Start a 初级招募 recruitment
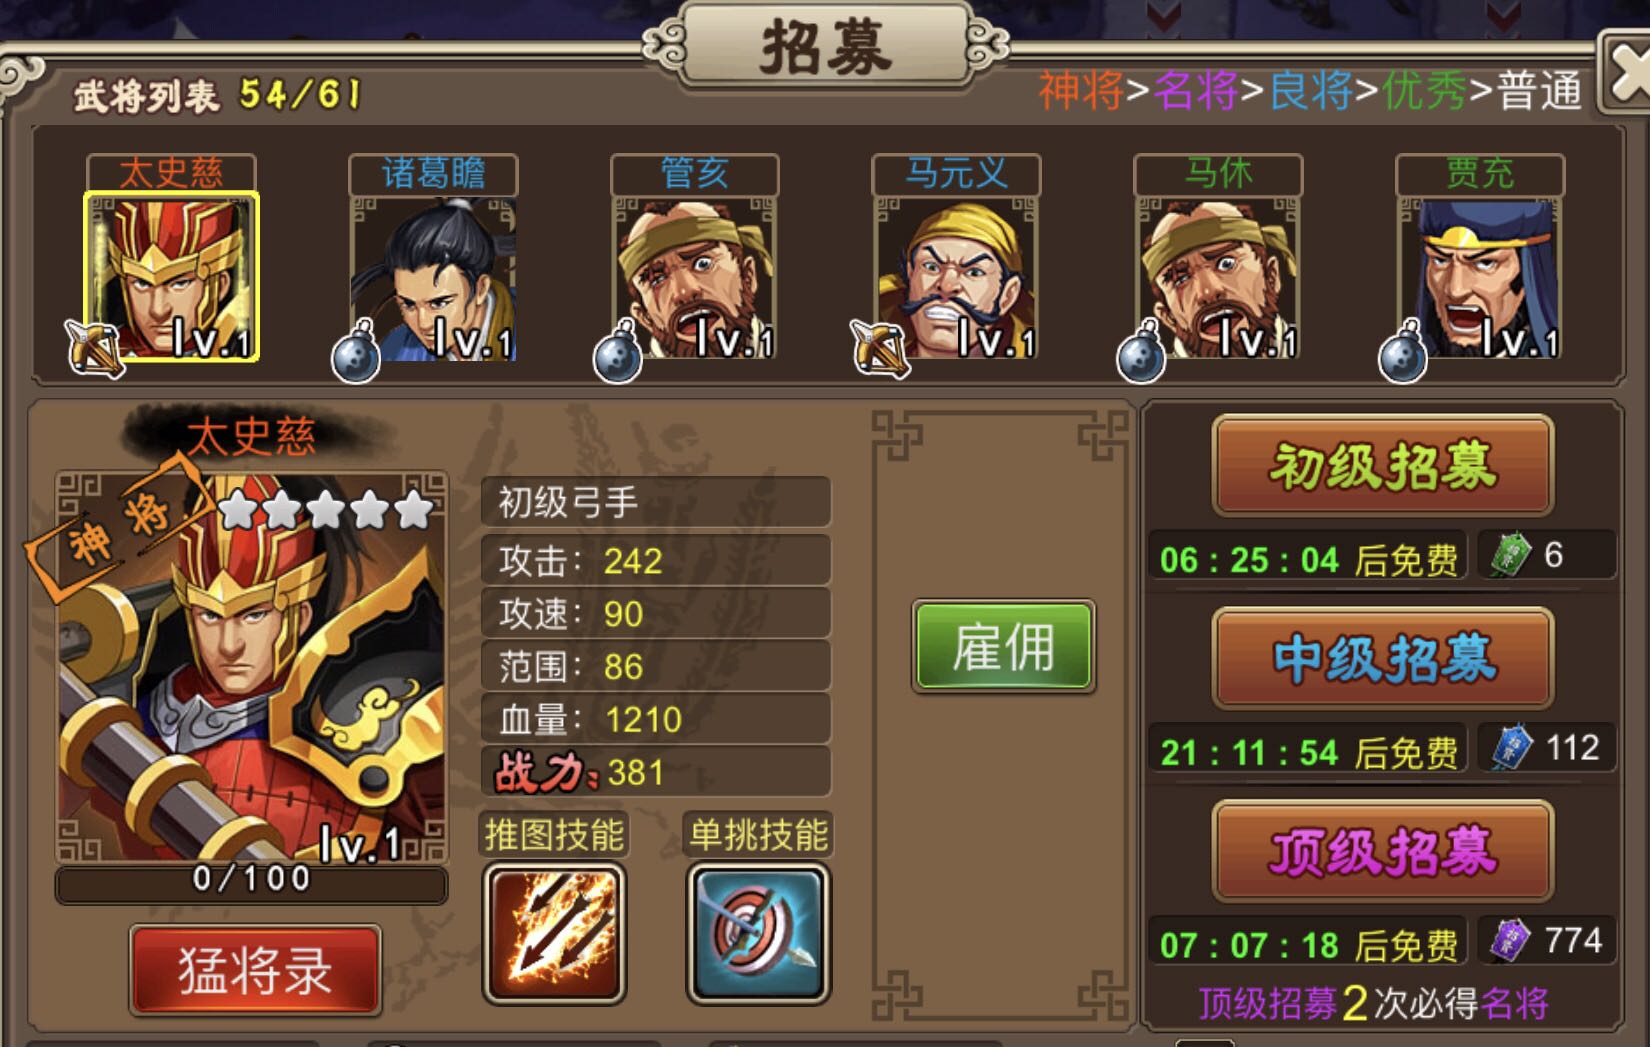1650x1047 pixels. (1383, 466)
